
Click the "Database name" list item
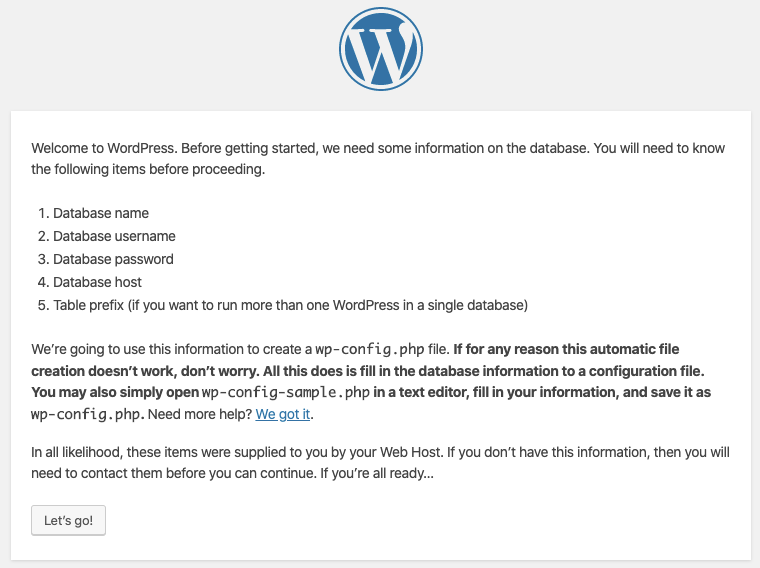point(101,213)
